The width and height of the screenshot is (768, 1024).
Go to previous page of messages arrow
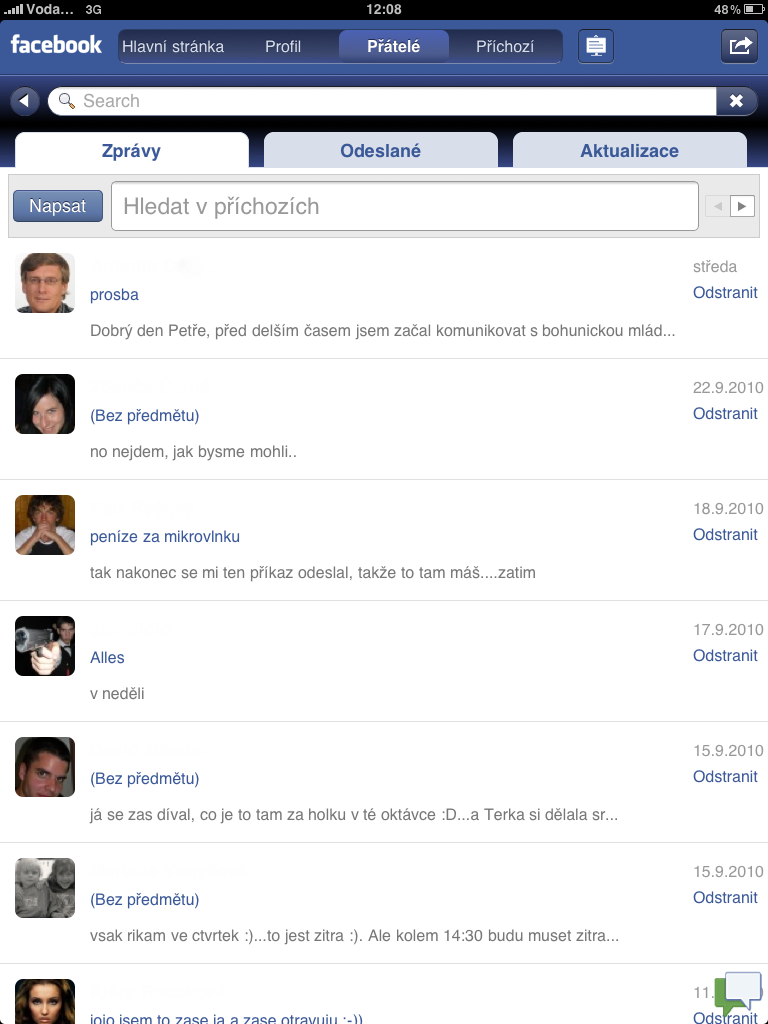click(718, 206)
